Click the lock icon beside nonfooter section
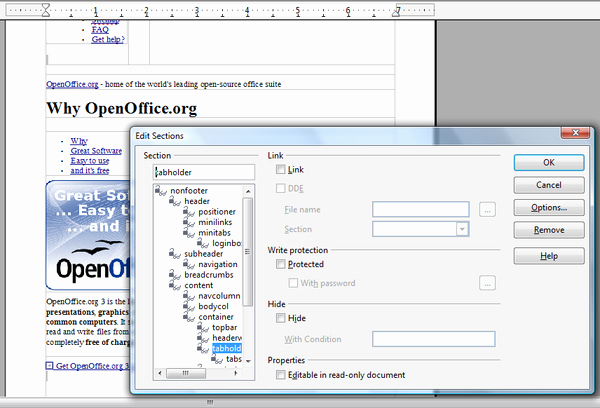 (161, 190)
